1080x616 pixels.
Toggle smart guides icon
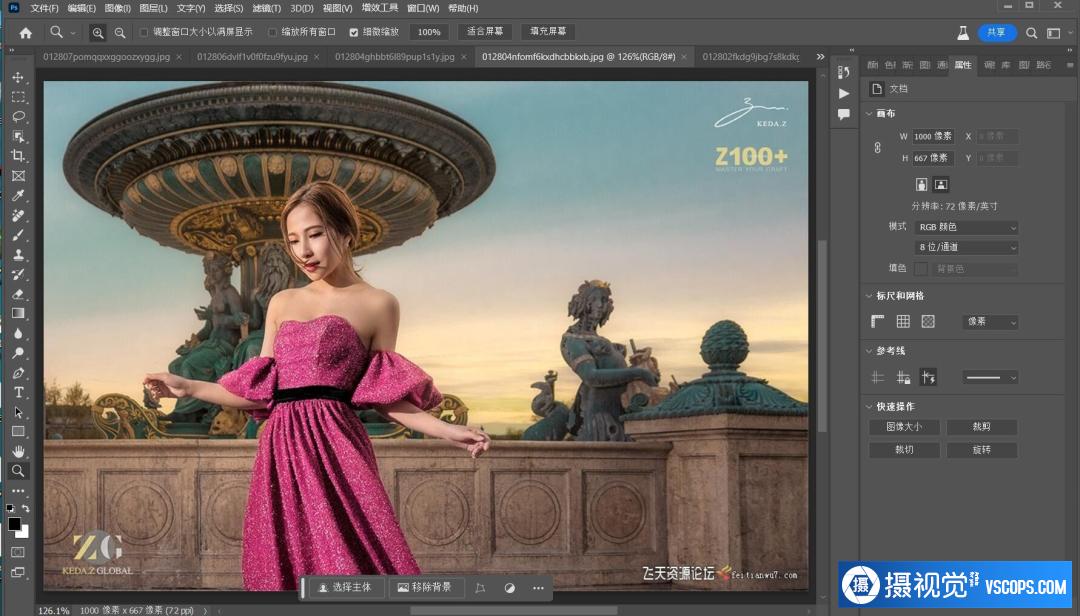[x=928, y=377]
